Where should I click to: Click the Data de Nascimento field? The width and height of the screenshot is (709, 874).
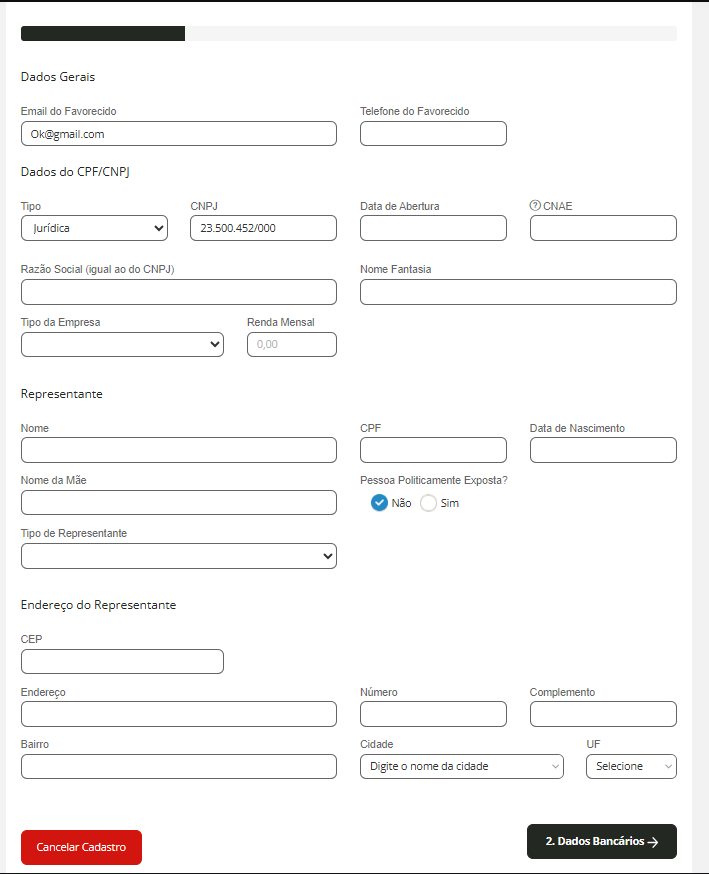(603, 450)
